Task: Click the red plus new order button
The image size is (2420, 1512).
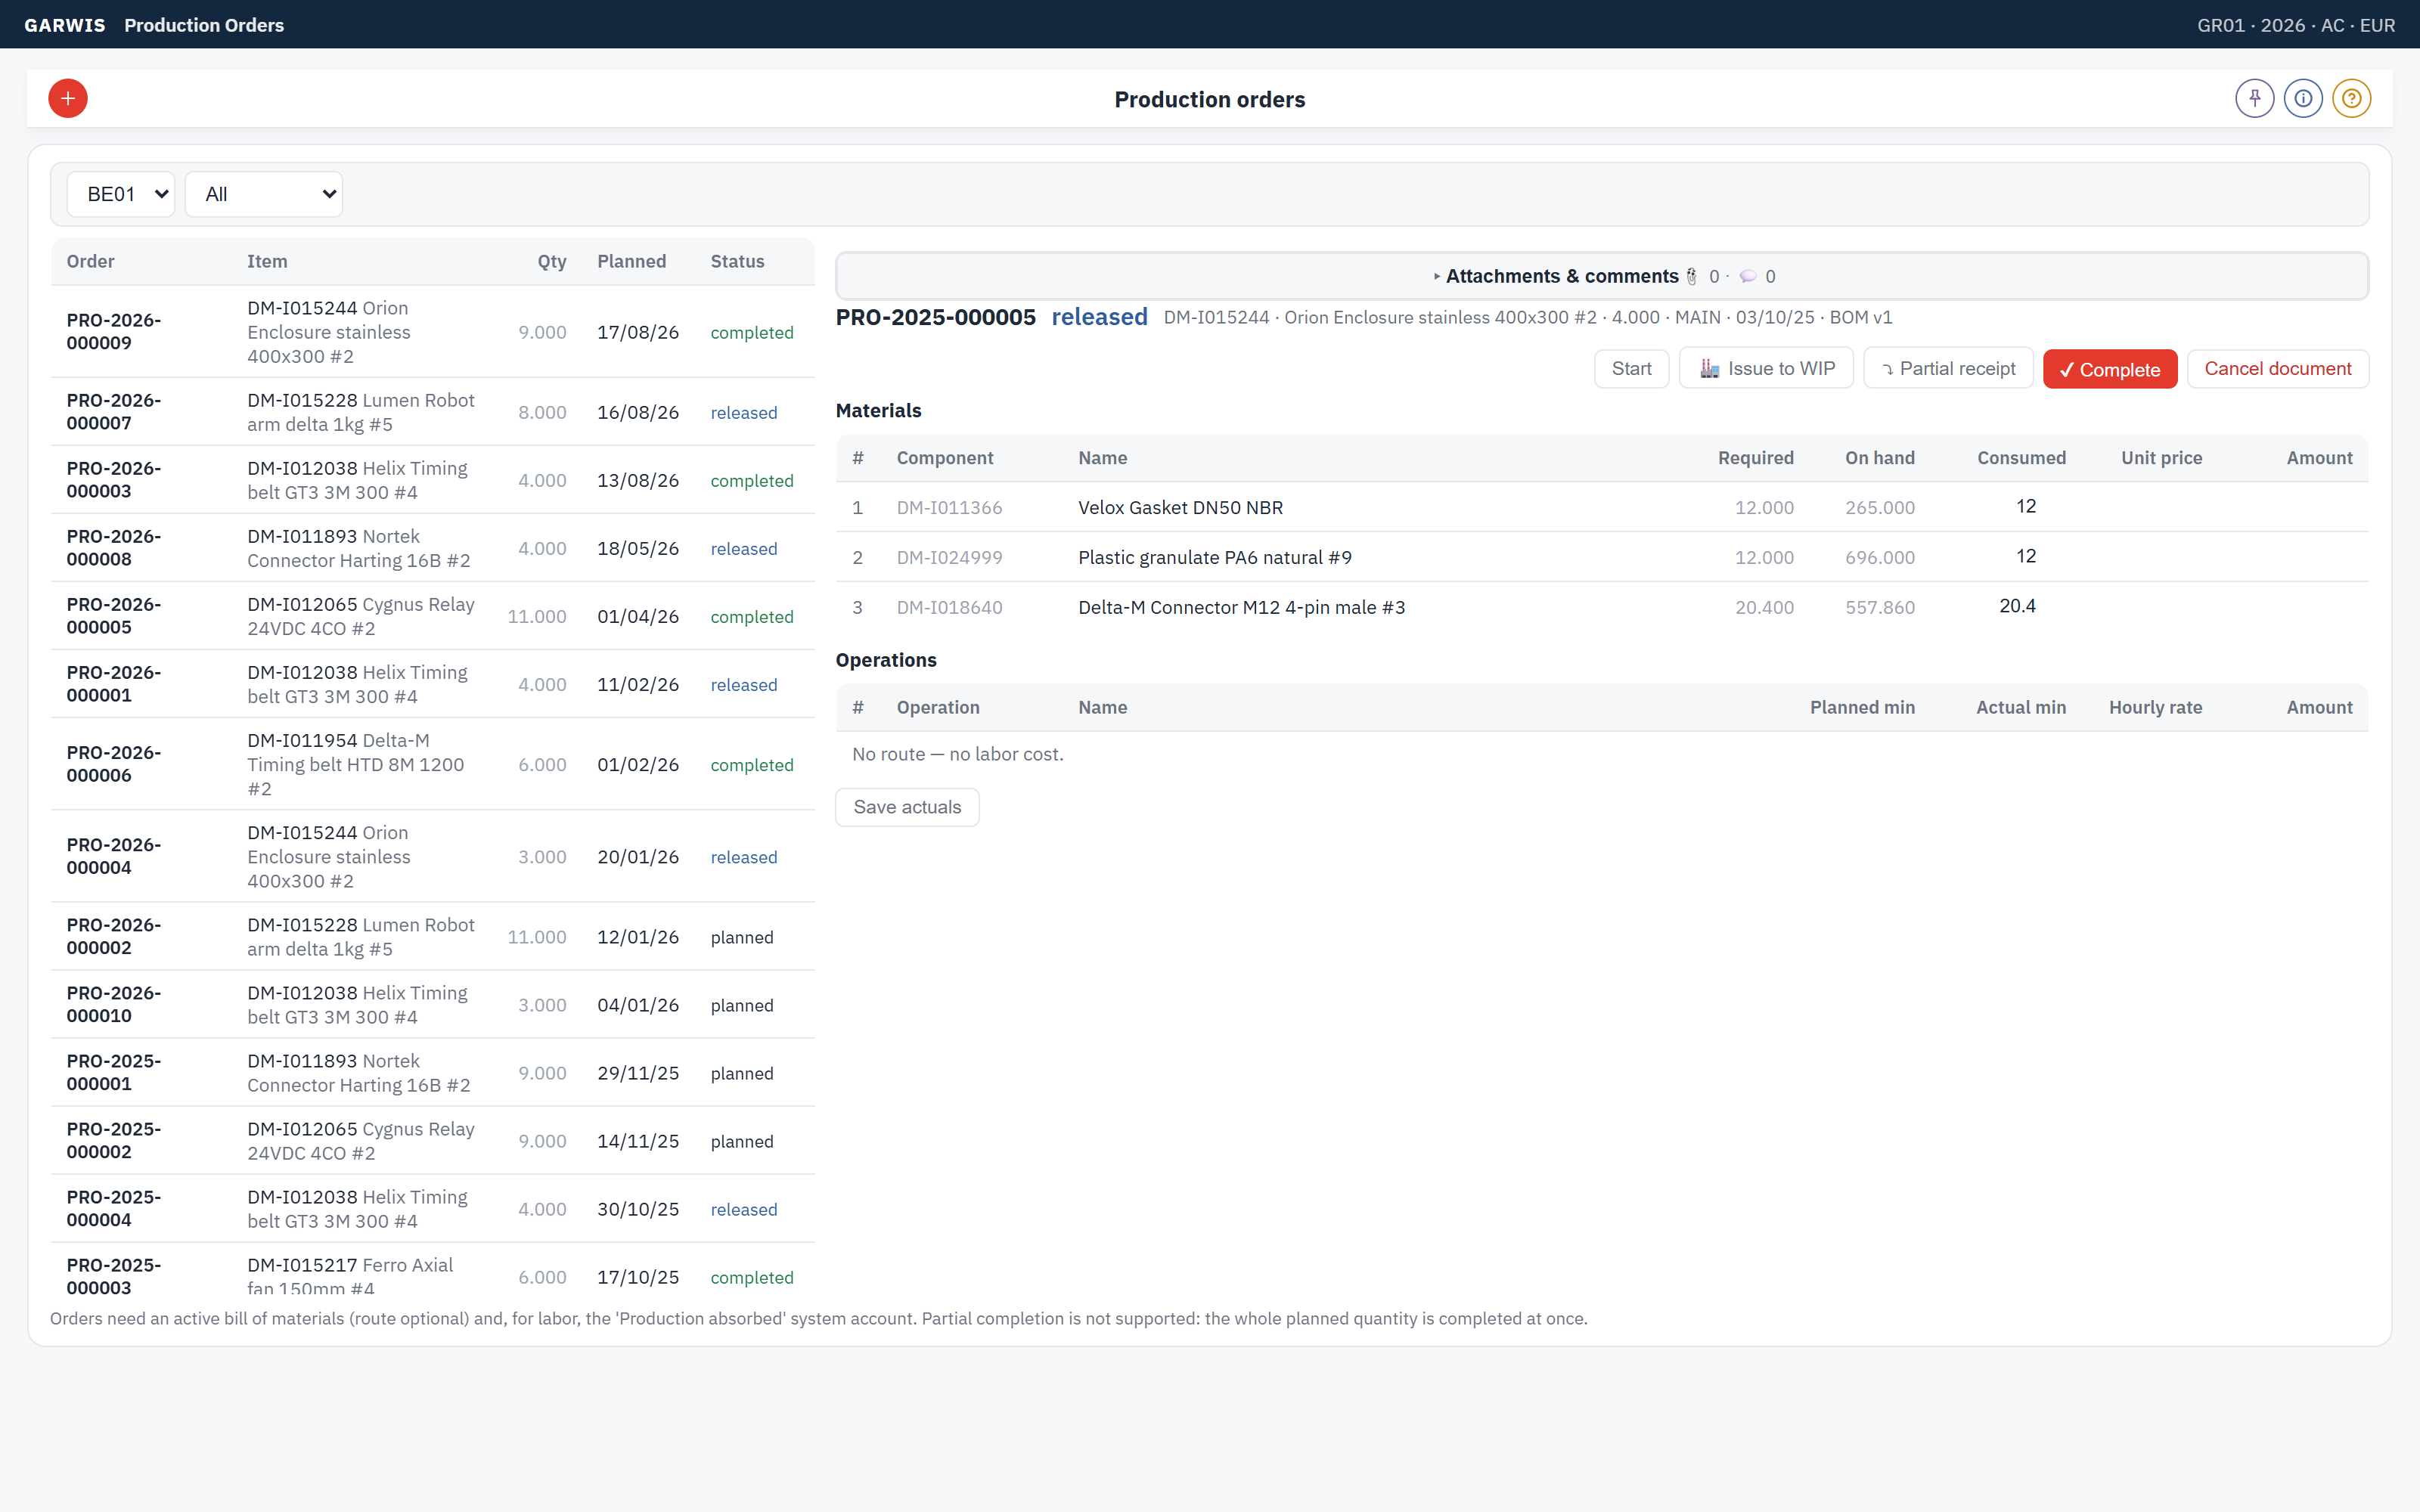Action: [68, 98]
